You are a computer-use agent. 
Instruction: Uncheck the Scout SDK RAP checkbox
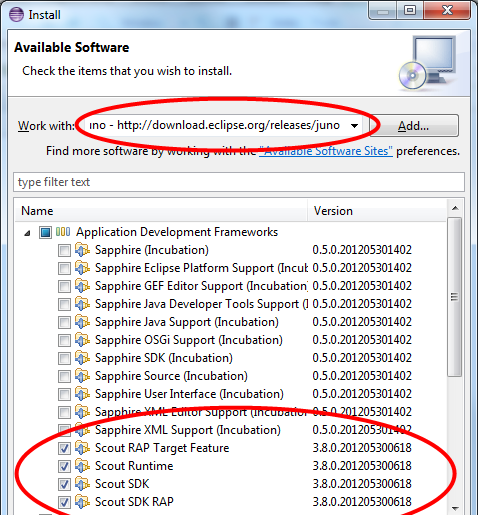point(64,502)
